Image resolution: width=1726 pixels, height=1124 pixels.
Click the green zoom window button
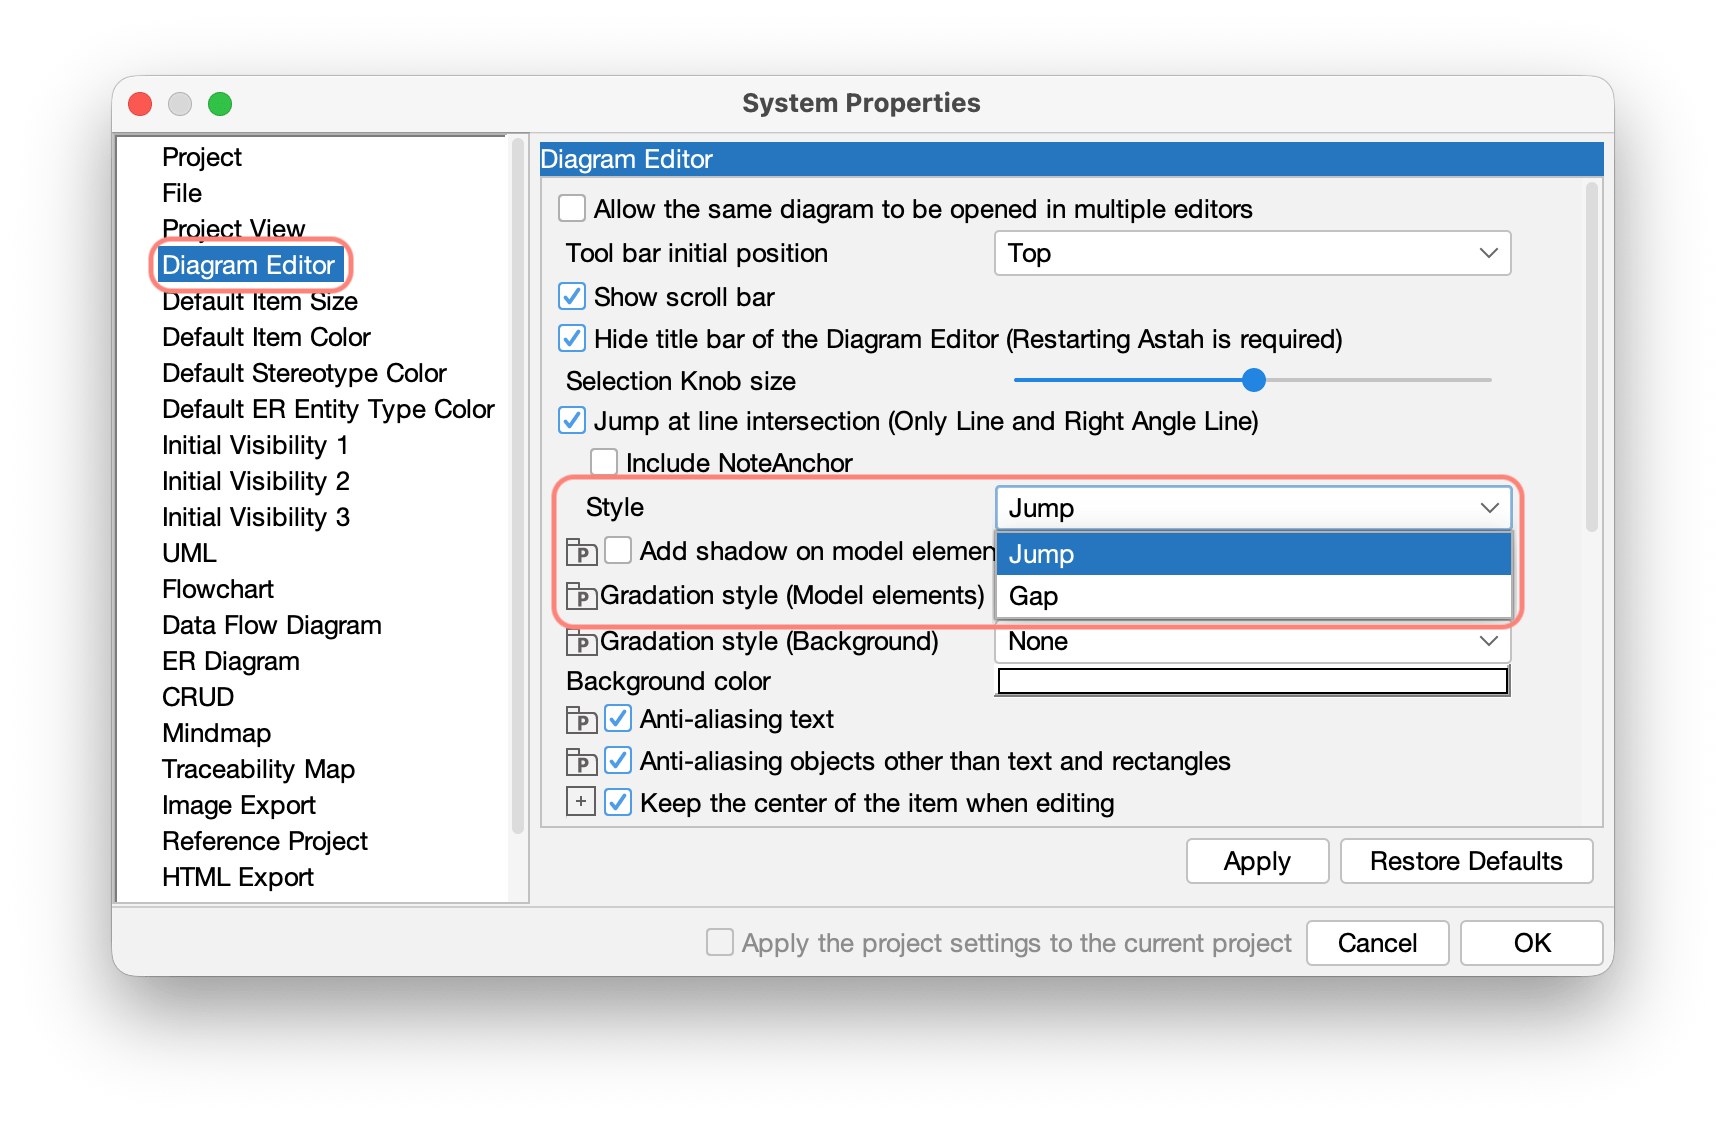[x=220, y=104]
